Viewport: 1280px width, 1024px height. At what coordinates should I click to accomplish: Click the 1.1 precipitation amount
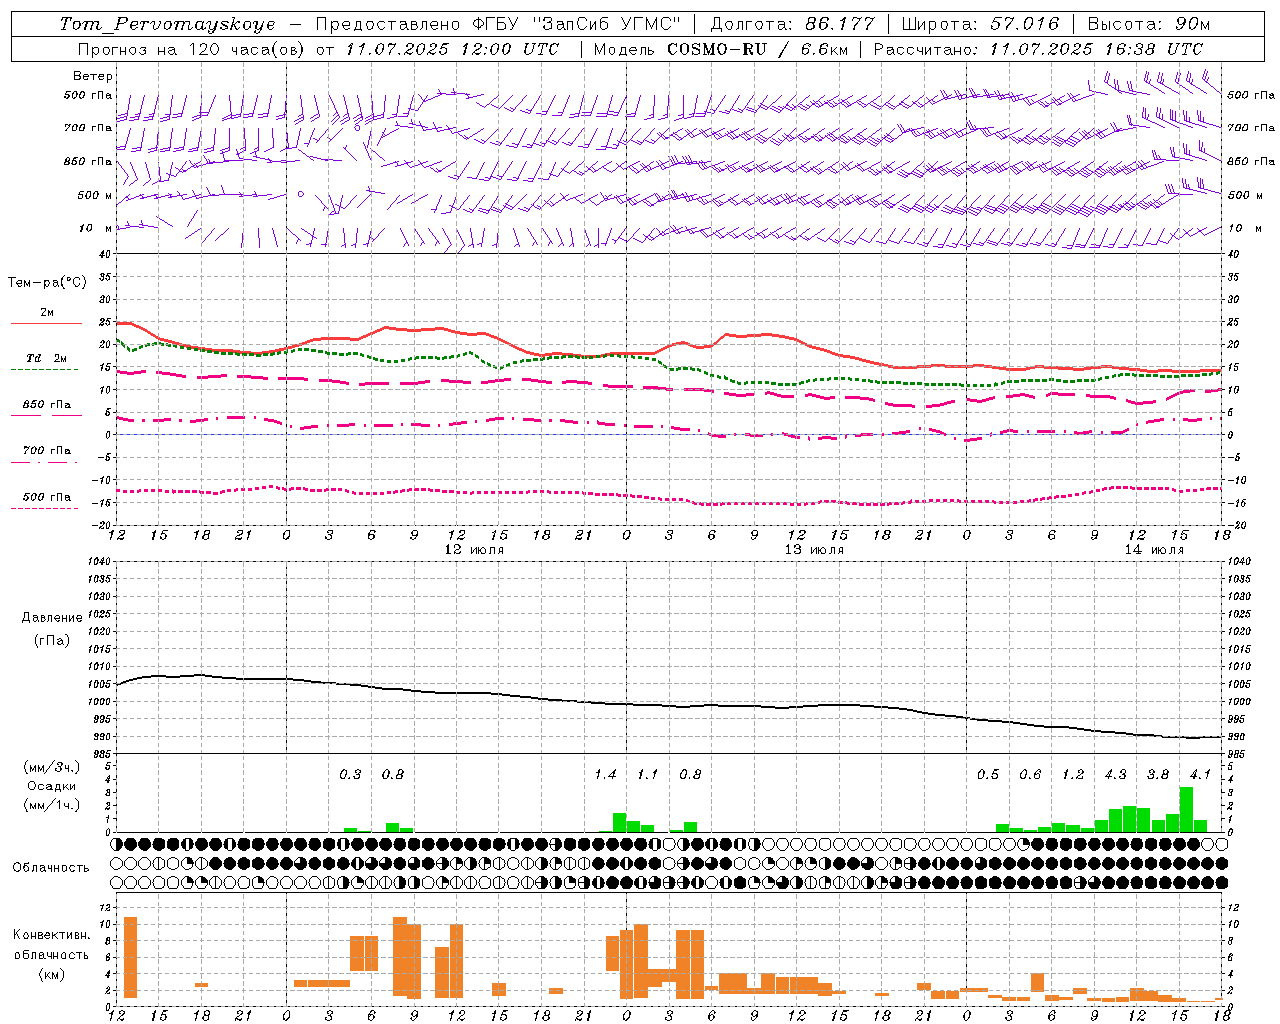tap(648, 775)
